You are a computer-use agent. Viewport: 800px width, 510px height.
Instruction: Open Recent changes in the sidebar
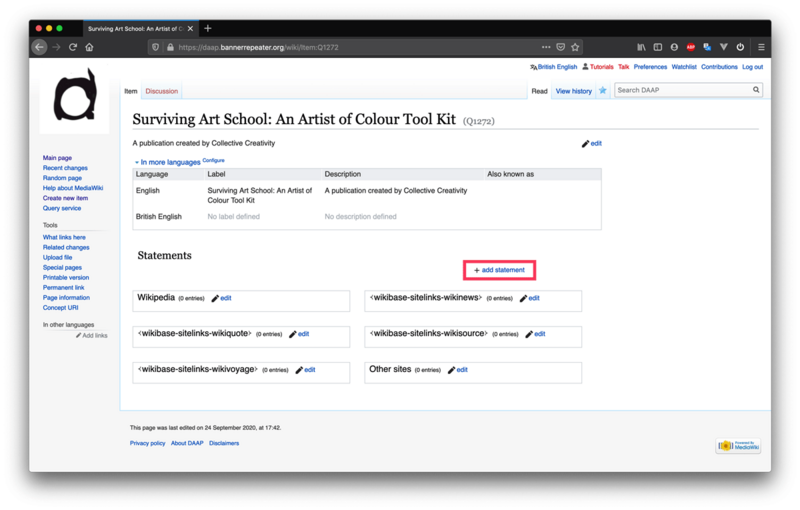point(65,168)
